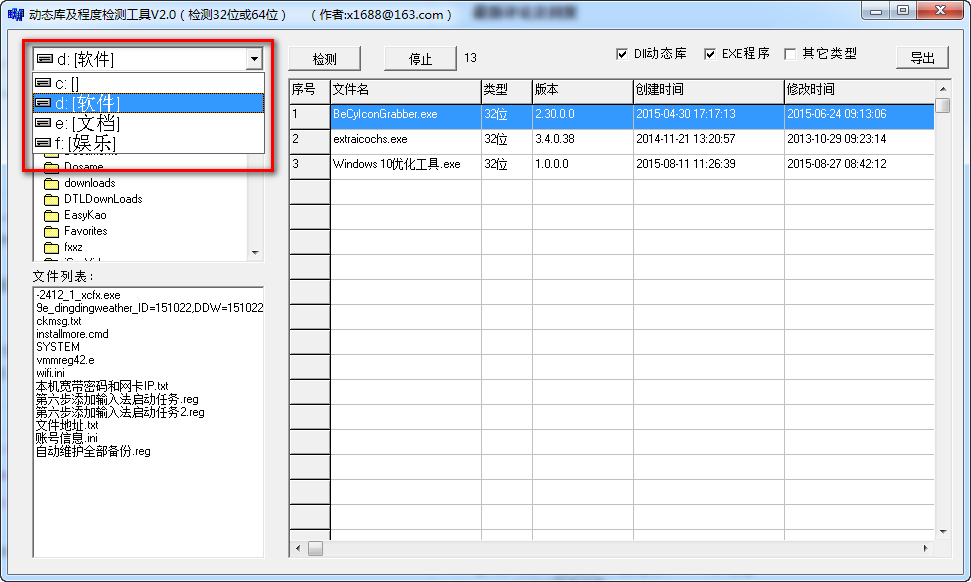Select wifi.ini in file list
971x582 pixels.
click(50, 373)
